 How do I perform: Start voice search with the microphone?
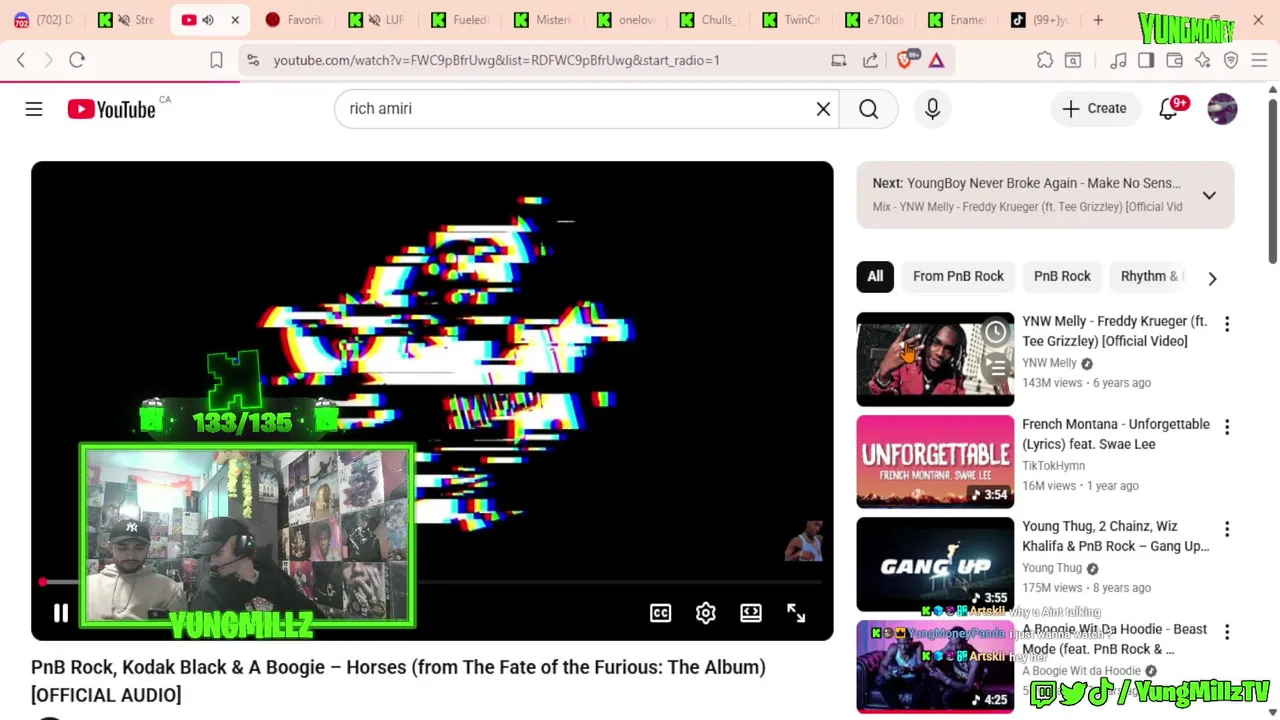tap(932, 109)
